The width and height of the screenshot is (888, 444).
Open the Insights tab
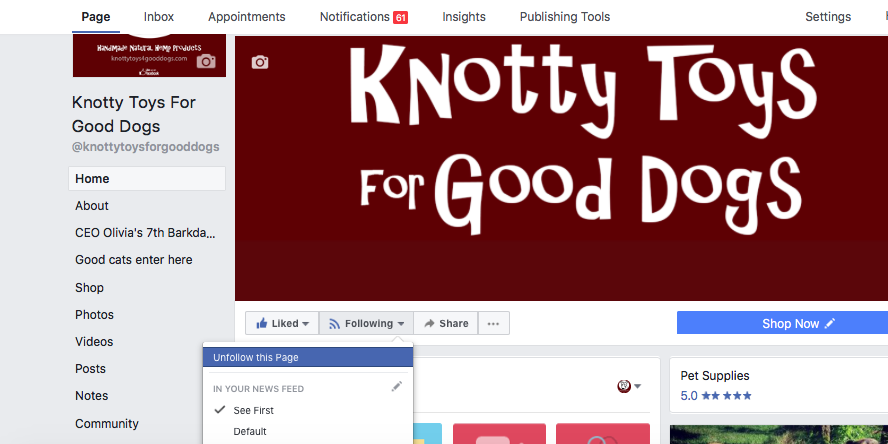point(464,17)
